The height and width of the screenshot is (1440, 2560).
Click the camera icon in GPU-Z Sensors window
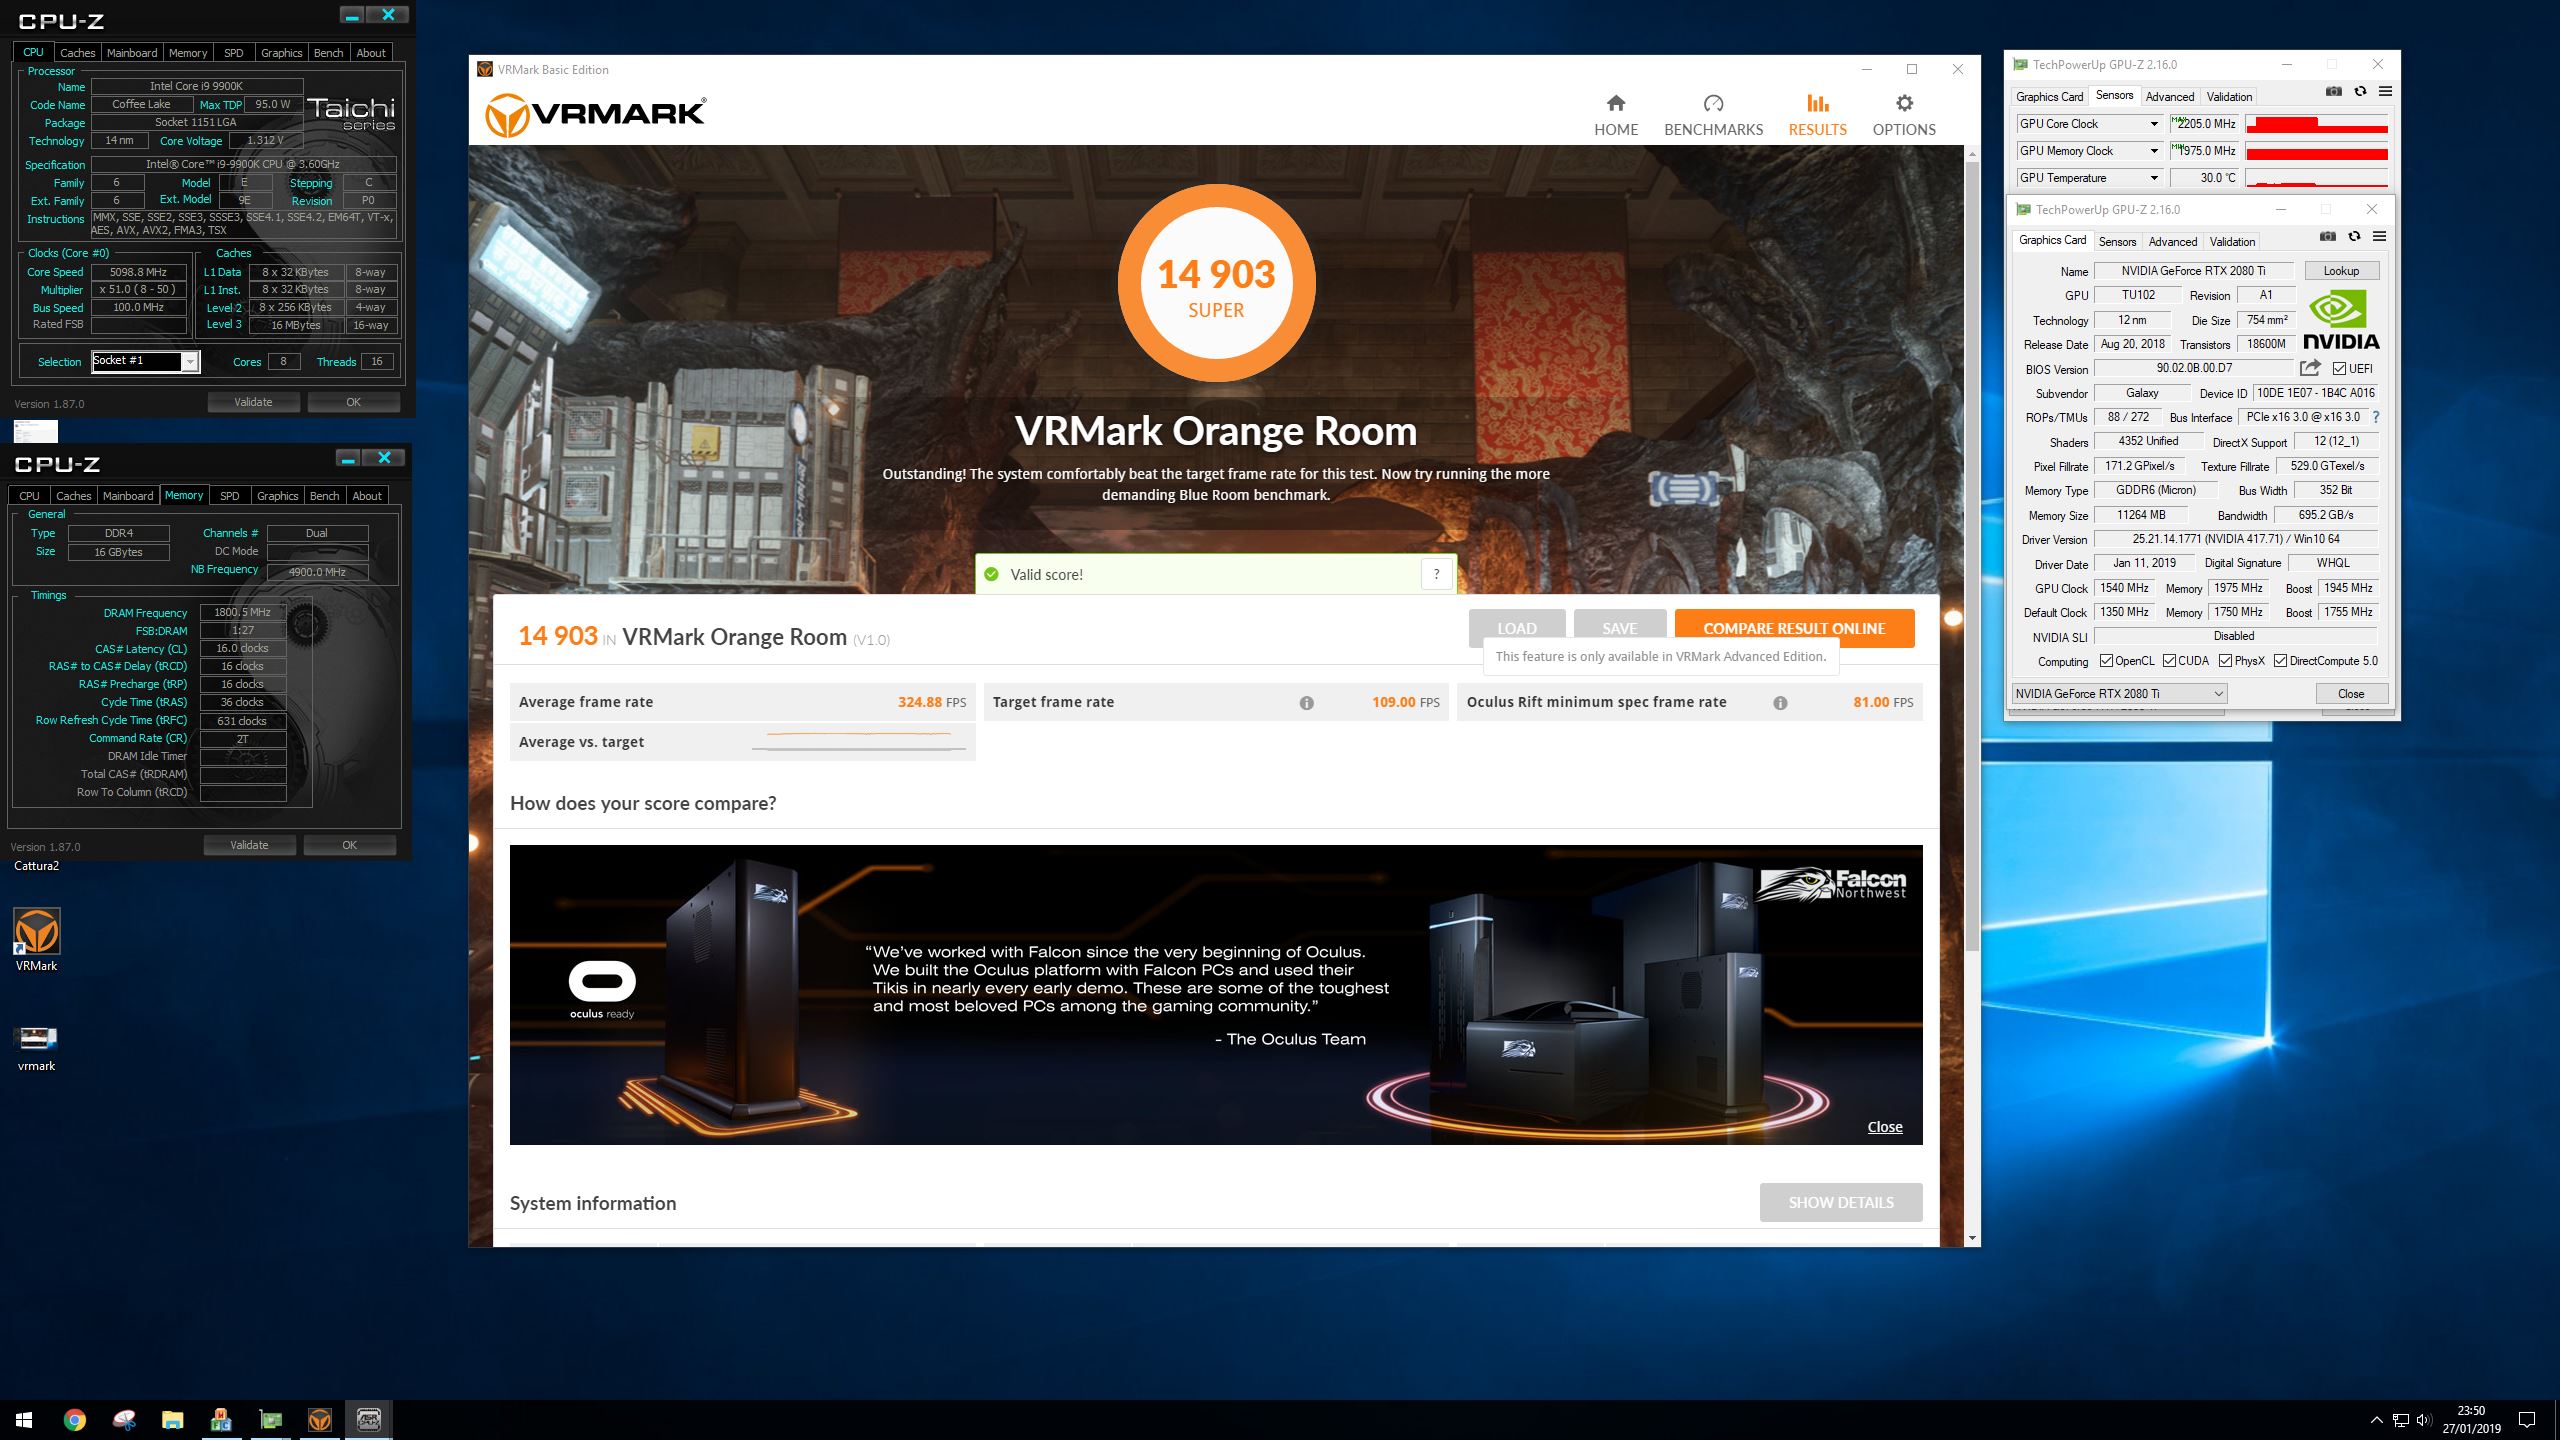pos(2334,92)
